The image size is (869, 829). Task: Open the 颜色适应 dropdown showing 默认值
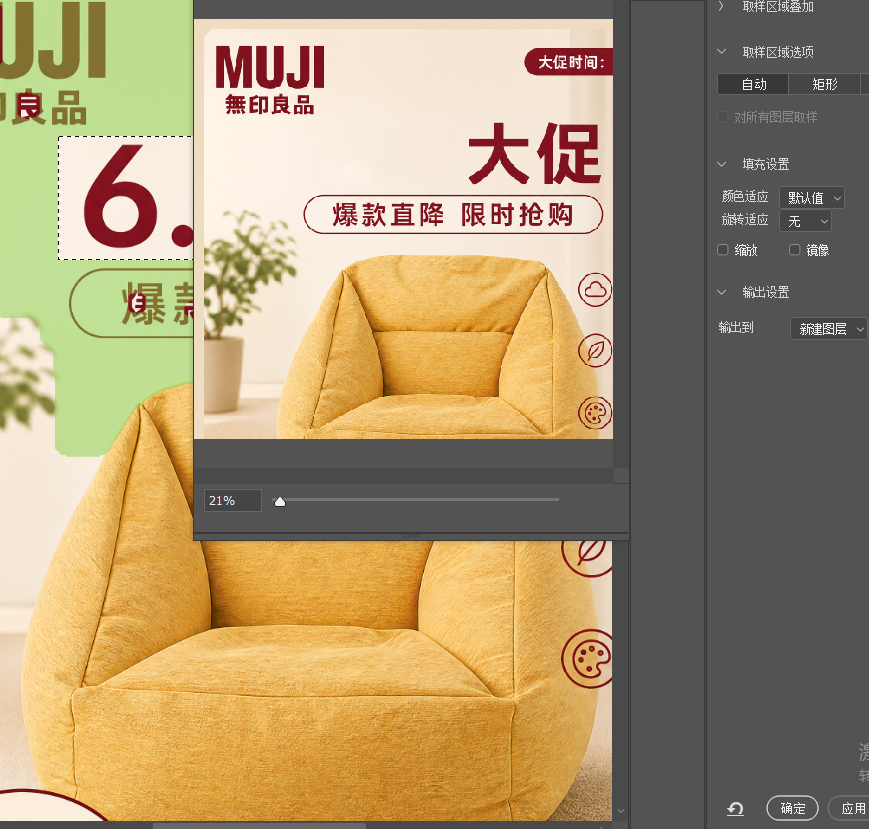[x=812, y=197]
